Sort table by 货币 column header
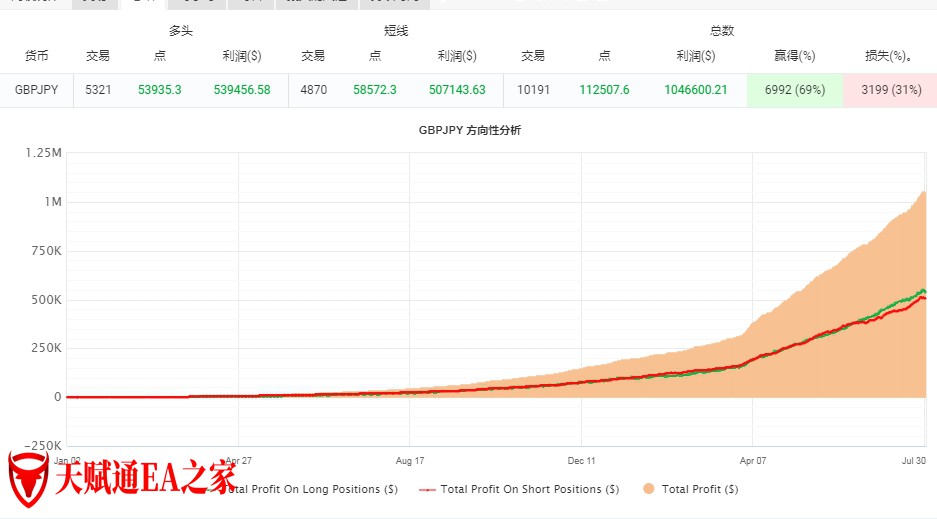This screenshot has width=937, height=519. (36, 56)
